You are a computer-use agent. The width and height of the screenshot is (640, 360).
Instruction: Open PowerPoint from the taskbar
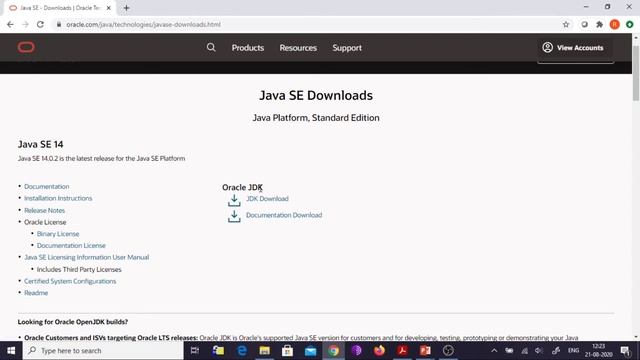tap(425, 351)
